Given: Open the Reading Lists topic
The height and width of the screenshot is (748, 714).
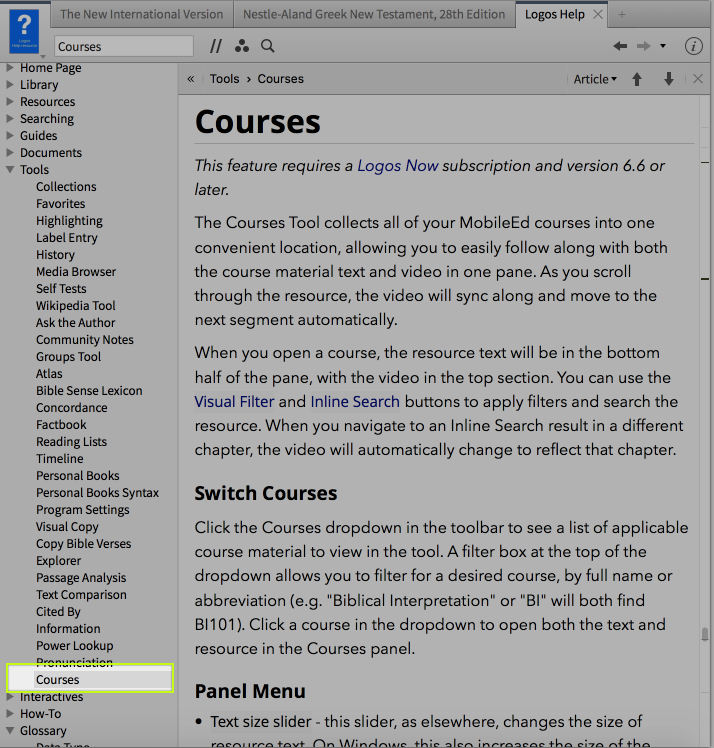Looking at the screenshot, I should (x=72, y=442).
